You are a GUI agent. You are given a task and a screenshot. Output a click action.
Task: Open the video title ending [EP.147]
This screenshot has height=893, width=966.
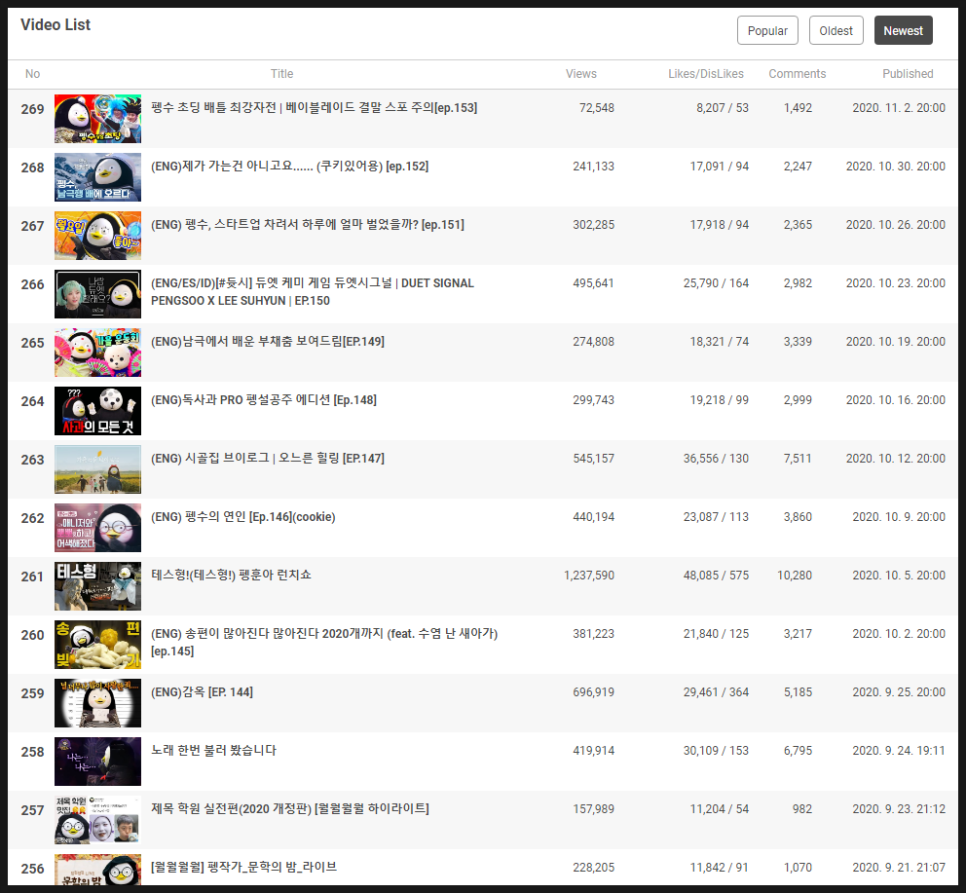267,459
